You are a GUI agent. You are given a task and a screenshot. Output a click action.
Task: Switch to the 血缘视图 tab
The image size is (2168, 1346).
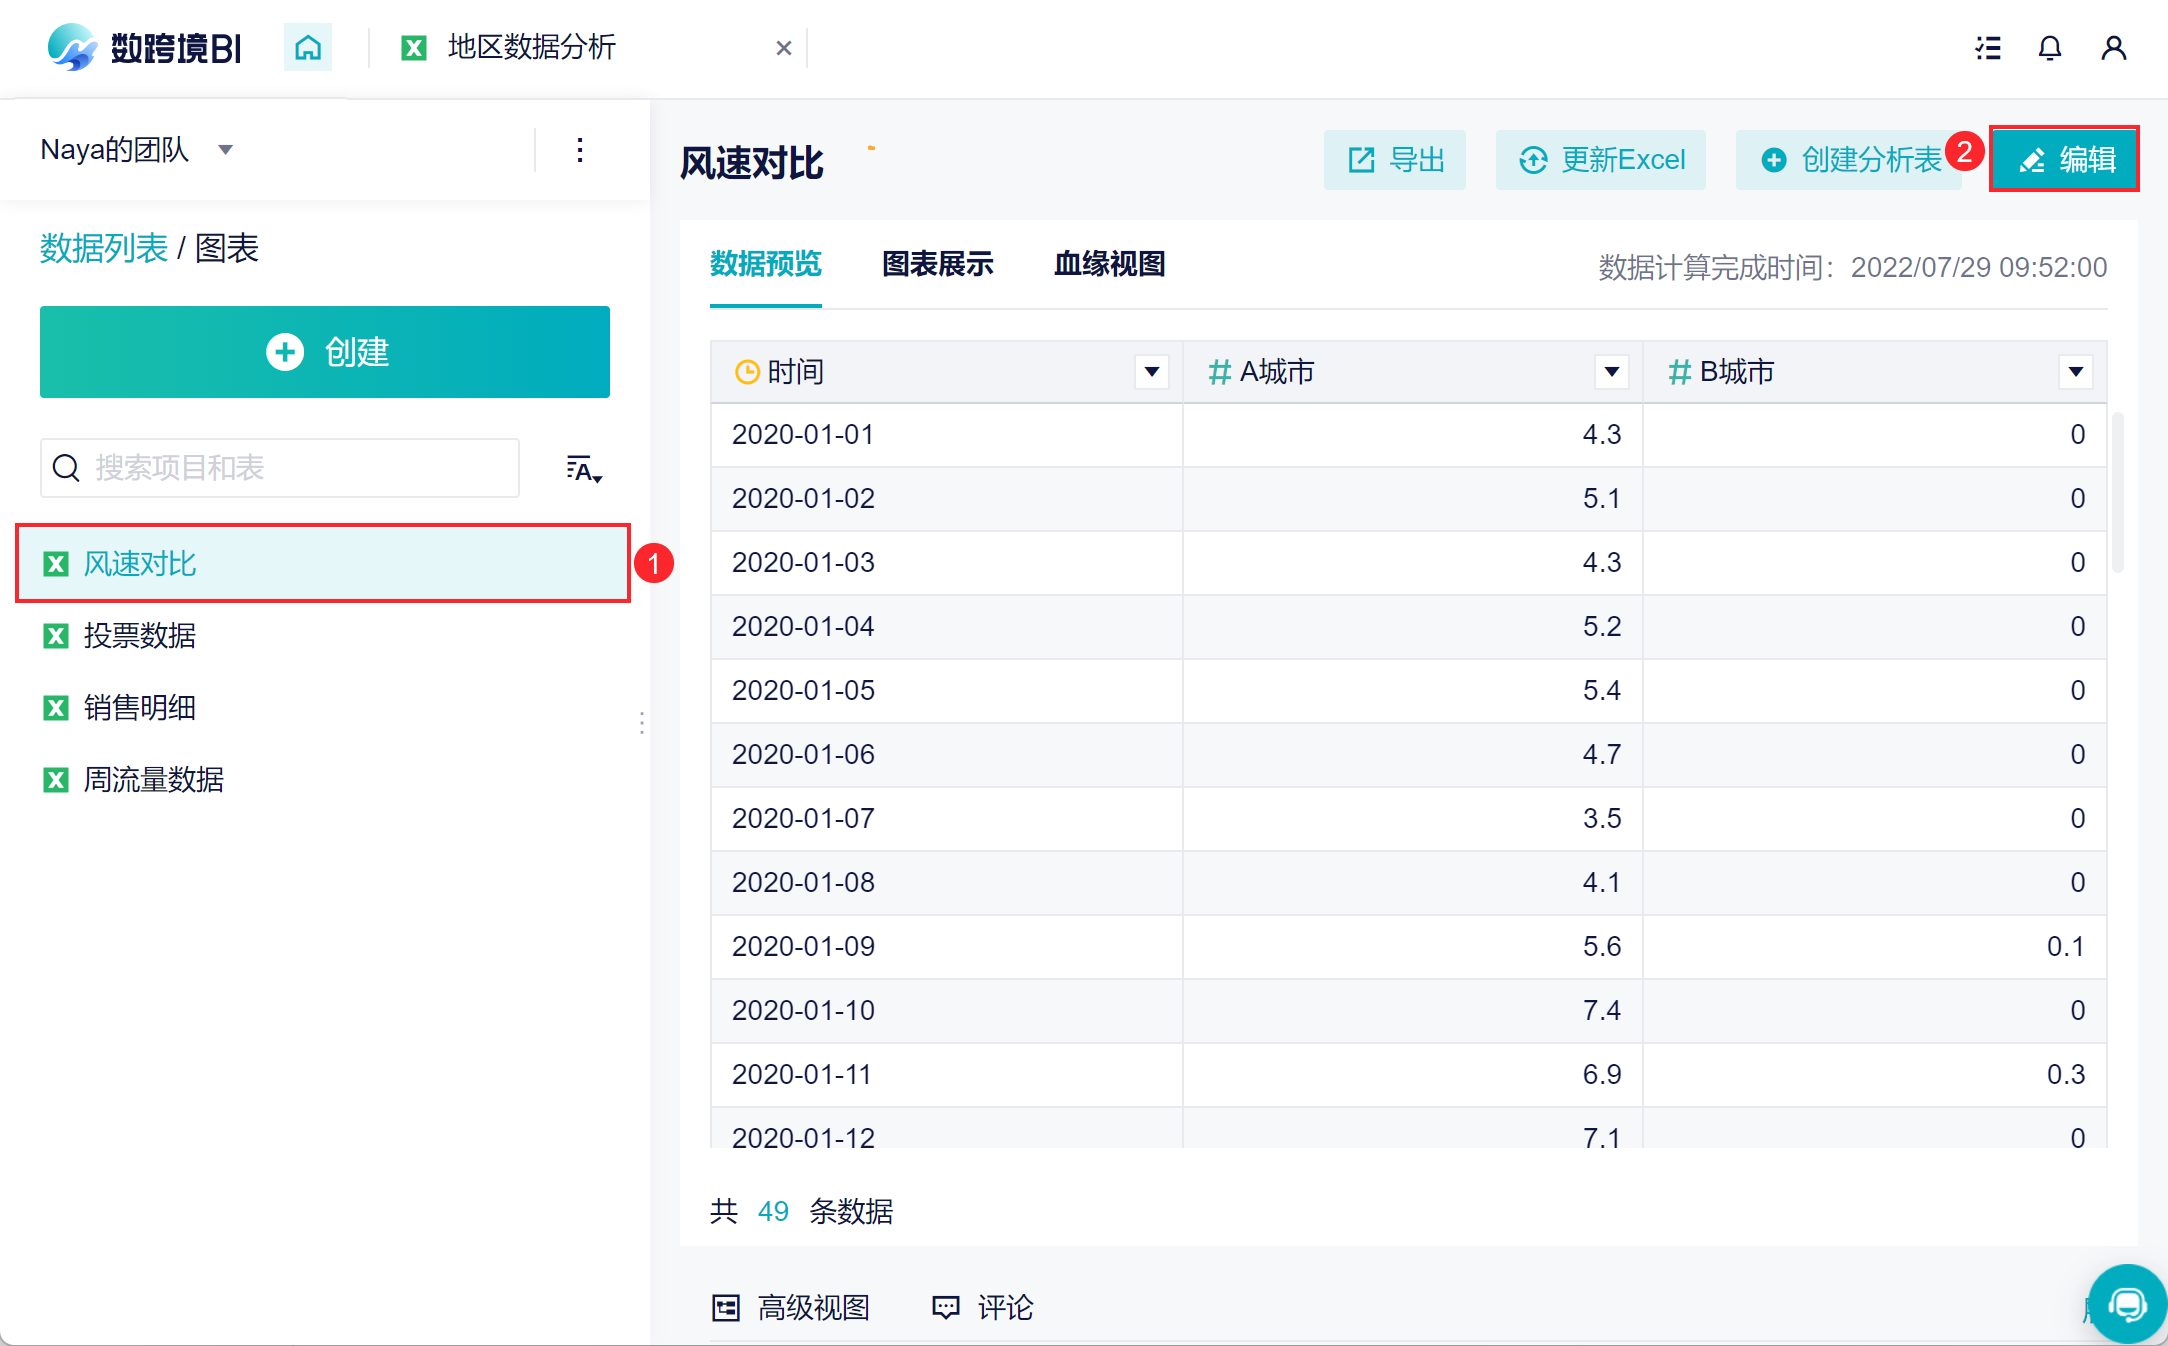(x=1109, y=264)
